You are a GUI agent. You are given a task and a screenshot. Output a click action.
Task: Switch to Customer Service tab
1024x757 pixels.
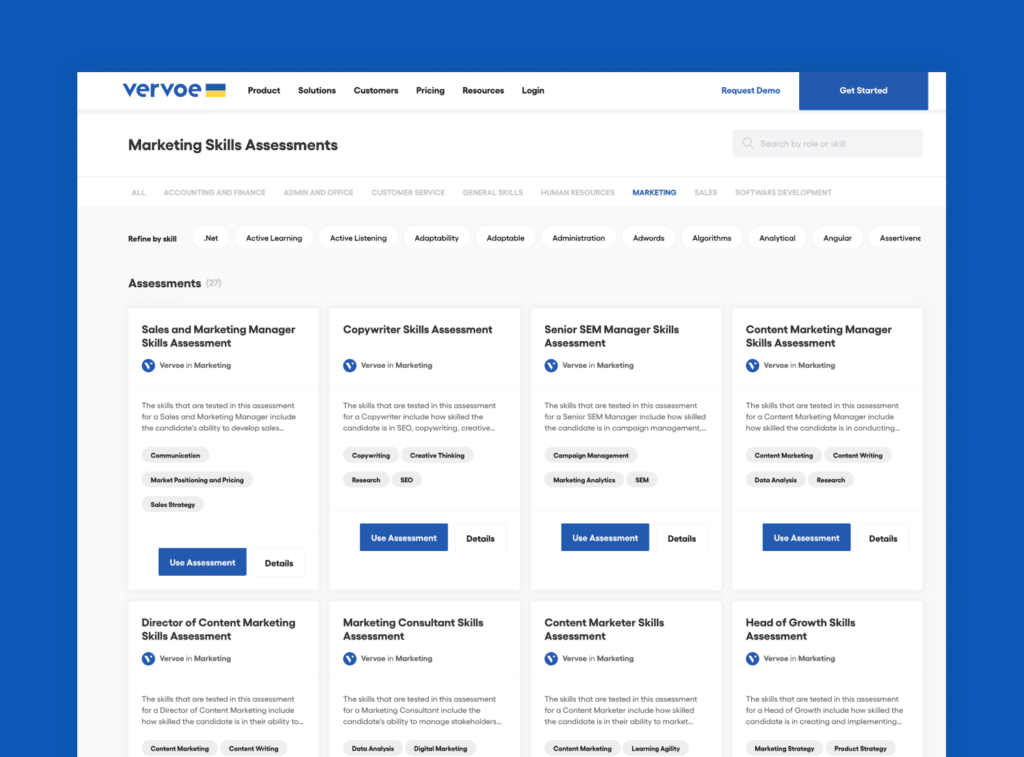tap(408, 193)
